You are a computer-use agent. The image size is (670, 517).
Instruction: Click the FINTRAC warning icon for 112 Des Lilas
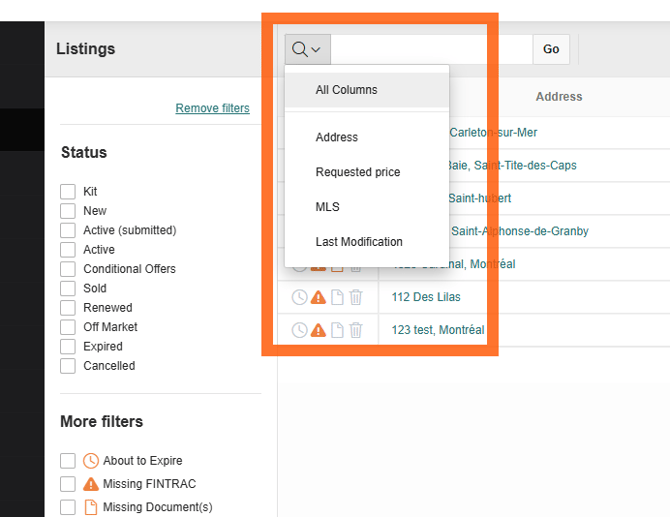pyautogui.click(x=318, y=297)
